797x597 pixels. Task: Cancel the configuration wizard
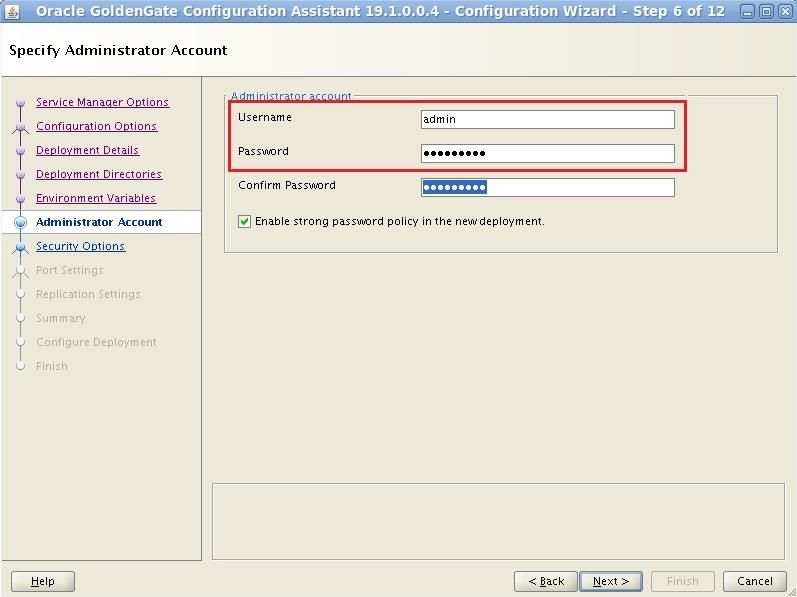pyautogui.click(x=755, y=581)
